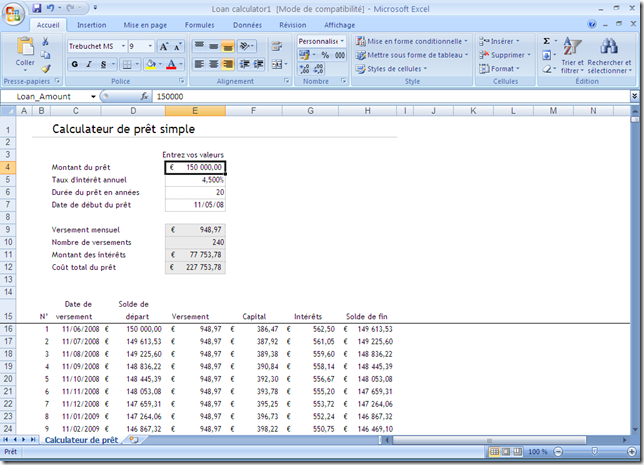The width and height of the screenshot is (644, 465).
Task: Toggle bold formatting (G button)
Action: [x=74, y=64]
